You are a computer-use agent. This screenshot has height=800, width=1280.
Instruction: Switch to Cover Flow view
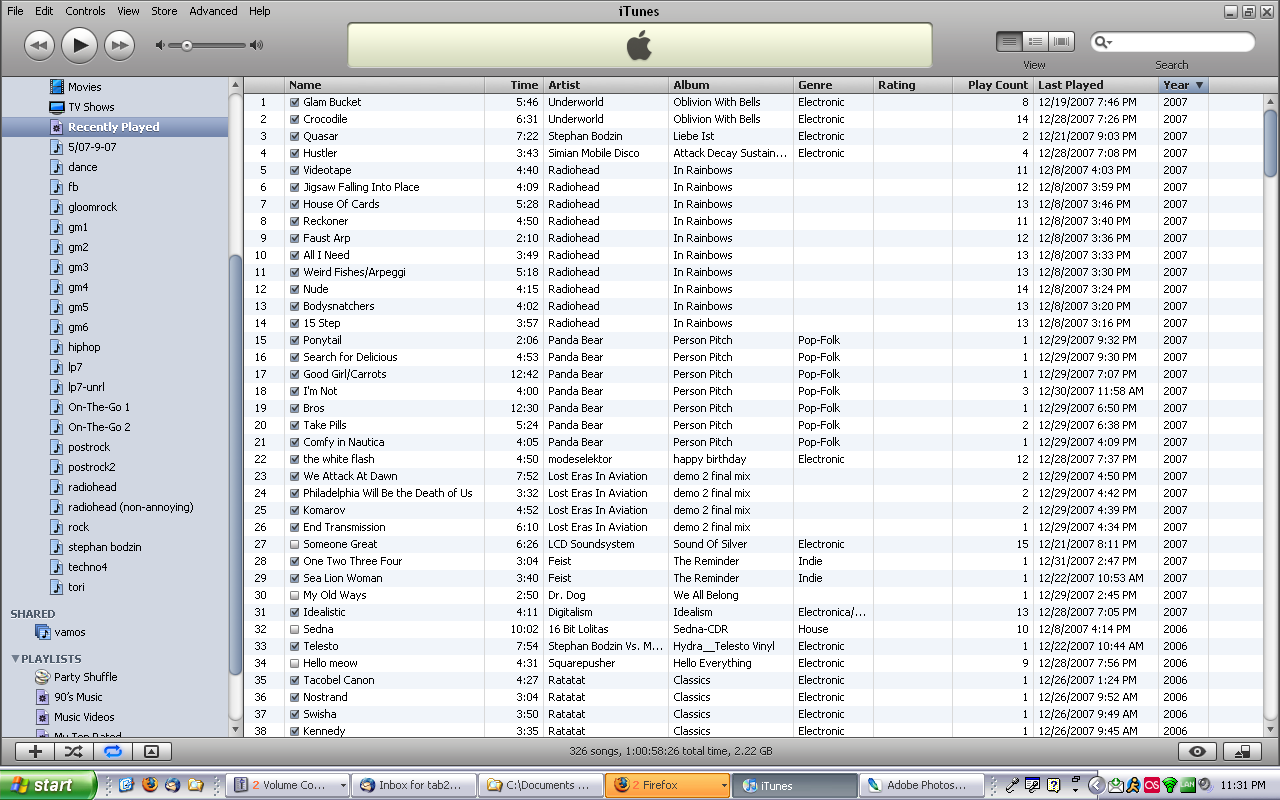tap(1061, 42)
